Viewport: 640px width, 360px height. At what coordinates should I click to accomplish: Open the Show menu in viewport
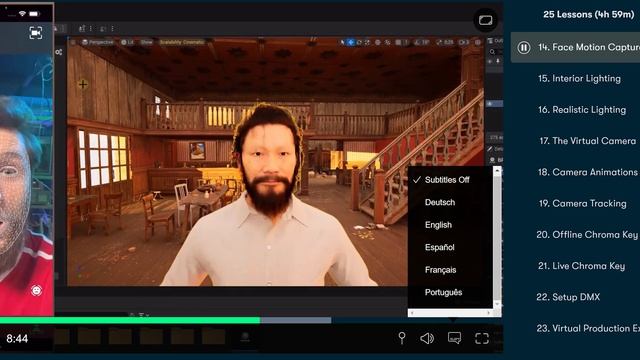[146, 42]
